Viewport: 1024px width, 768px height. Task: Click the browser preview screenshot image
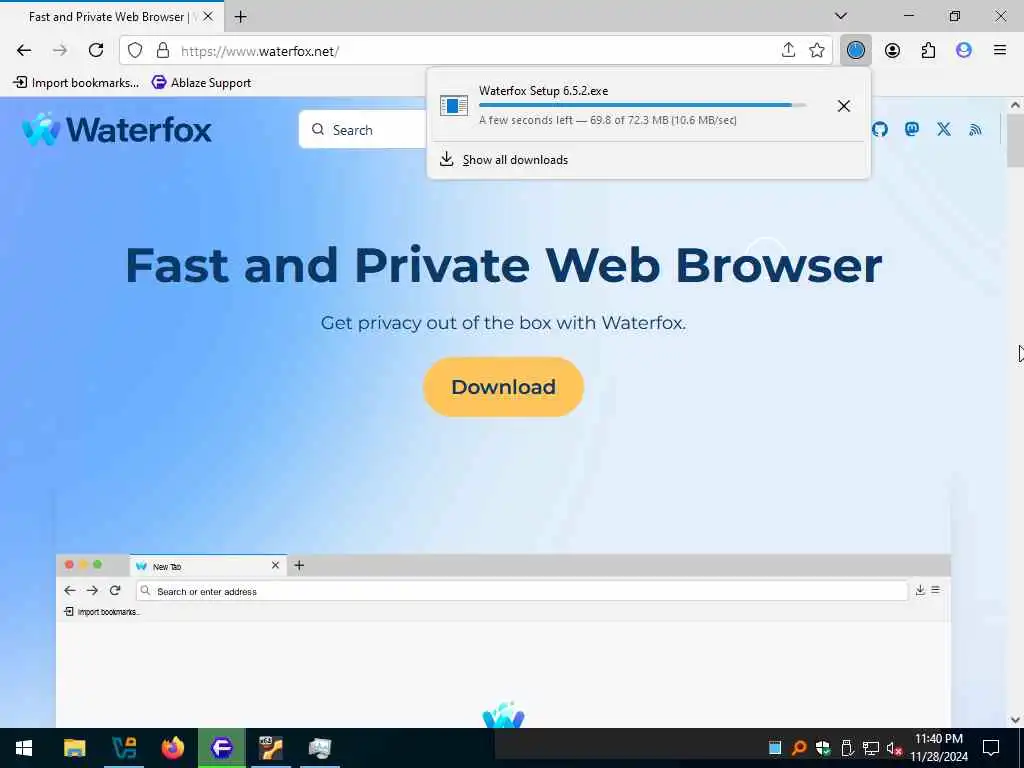504,640
